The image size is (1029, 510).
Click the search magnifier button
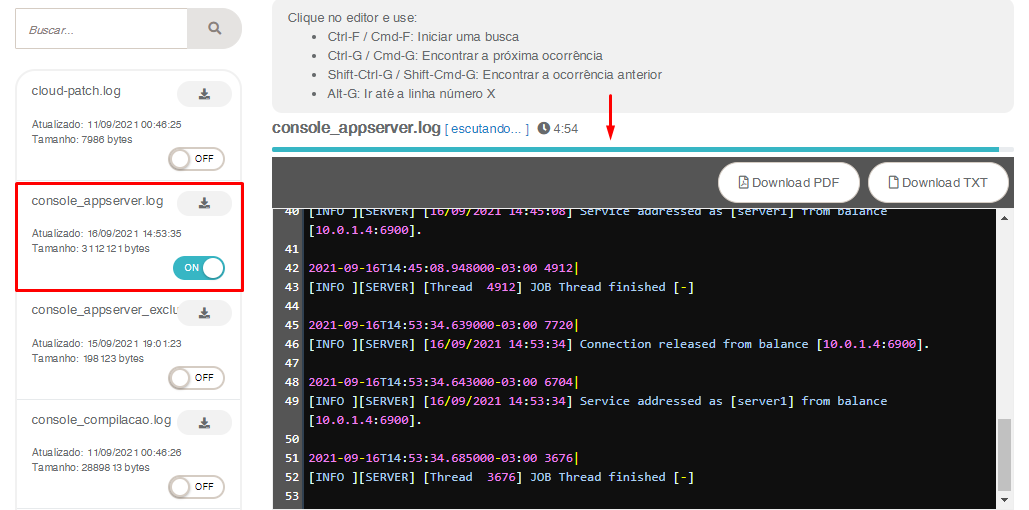point(215,29)
